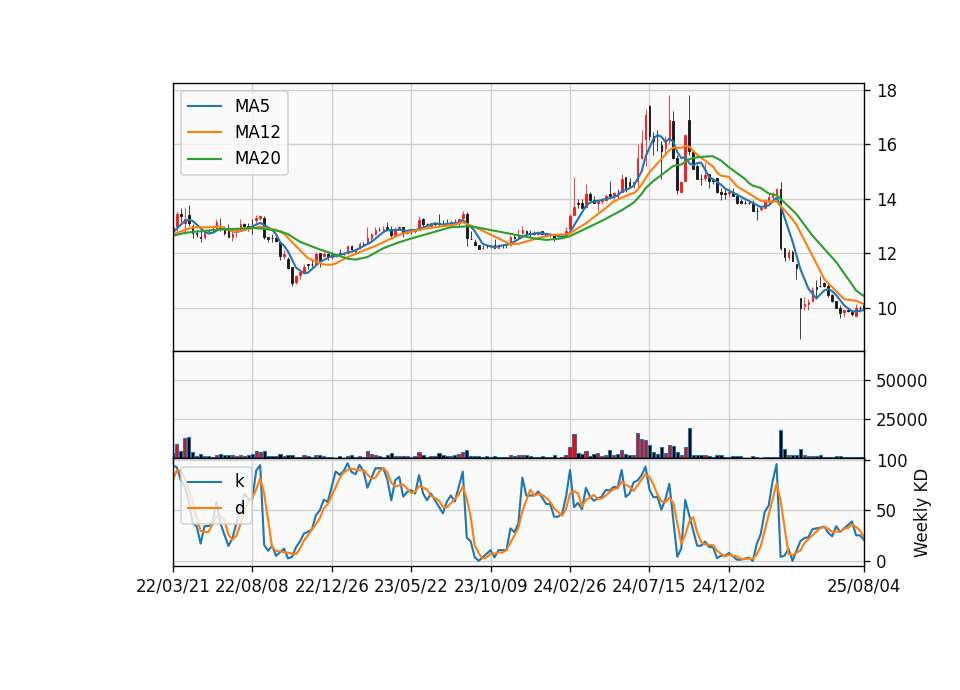This screenshot has width=960, height=690.
Task: Click the price axis value 16
Action: tap(887, 145)
